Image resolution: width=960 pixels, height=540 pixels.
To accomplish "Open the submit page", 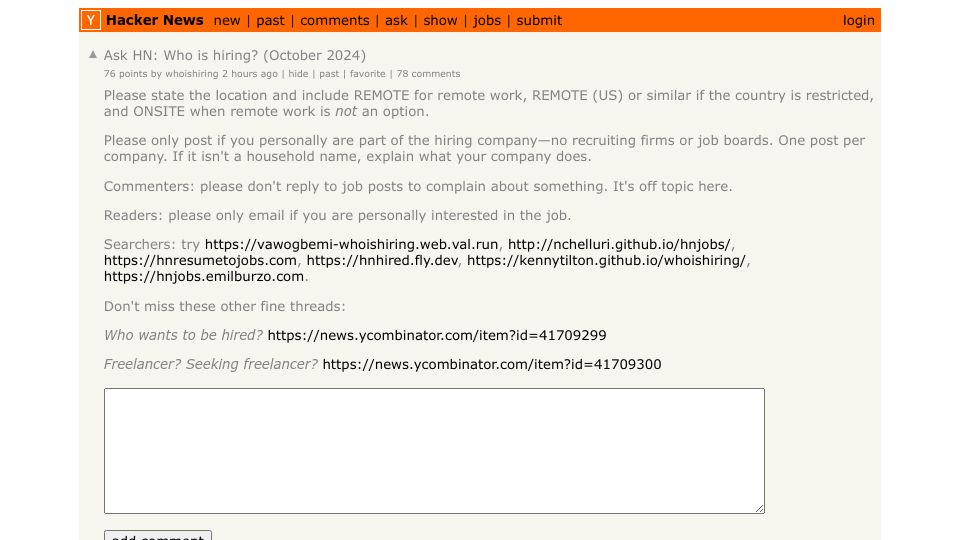I will point(539,20).
